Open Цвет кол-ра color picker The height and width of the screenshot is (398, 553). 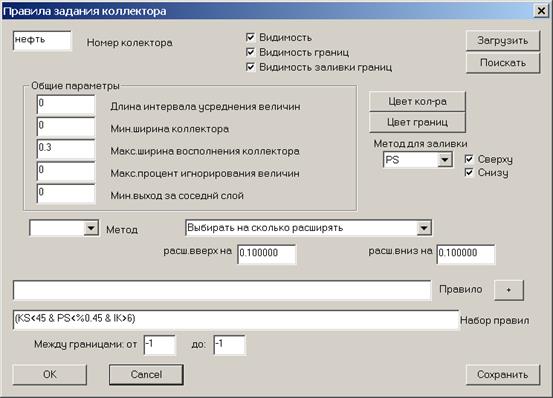pos(417,102)
